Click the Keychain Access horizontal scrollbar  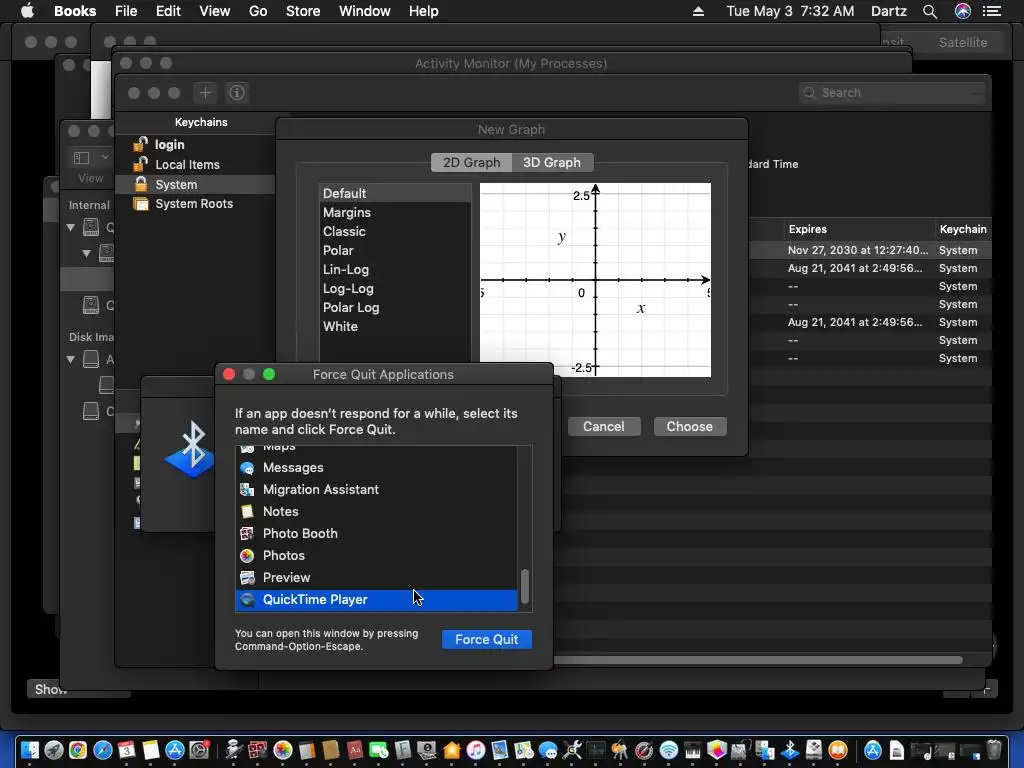(x=758, y=660)
